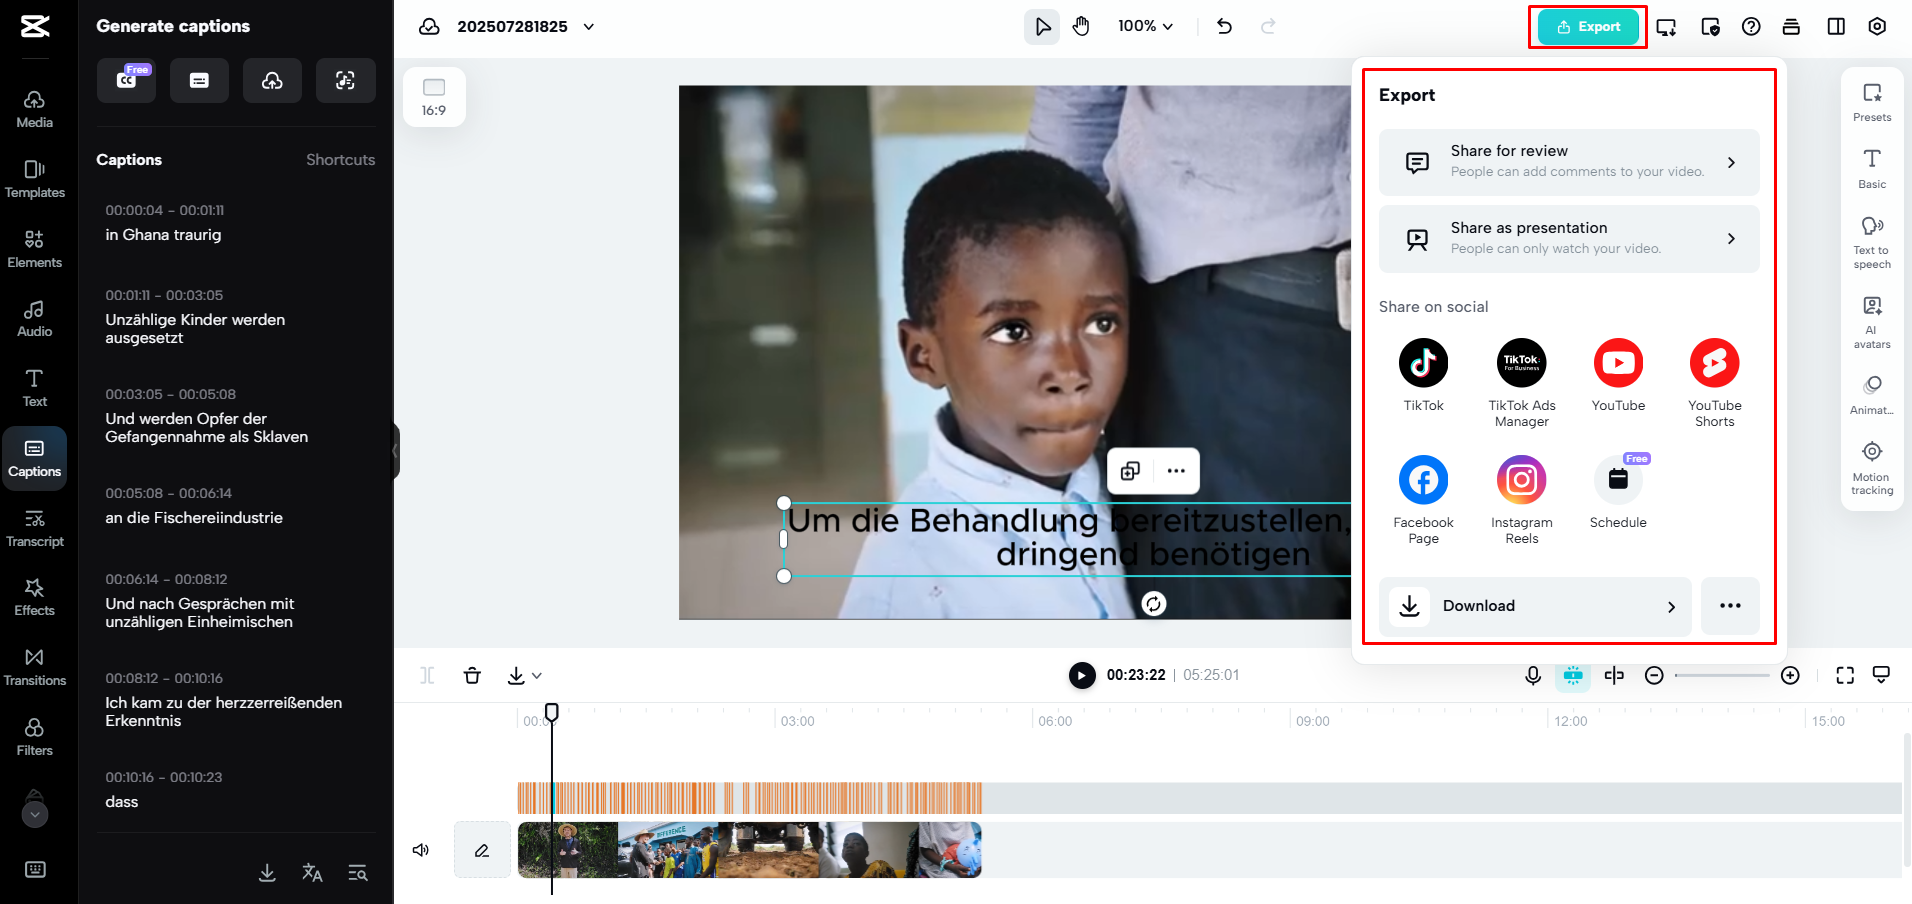Record a voiceover with the microphone tool
This screenshot has width=1912, height=904.
[x=1532, y=675]
